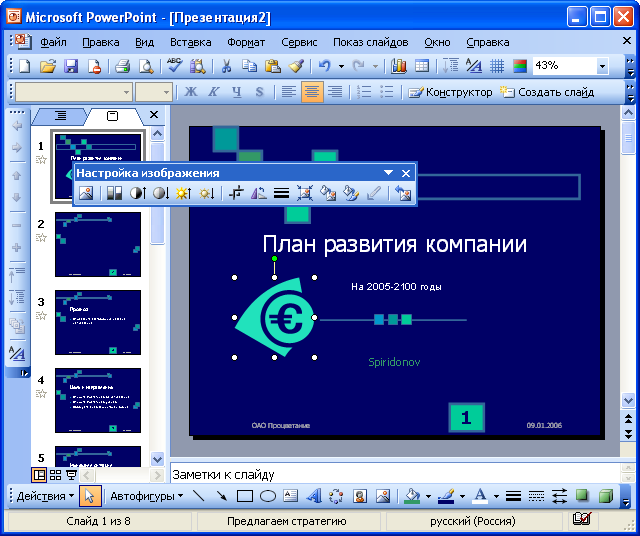This screenshot has height=536, width=640.
Task: Click the Создать слайд button
Action: [x=548, y=92]
